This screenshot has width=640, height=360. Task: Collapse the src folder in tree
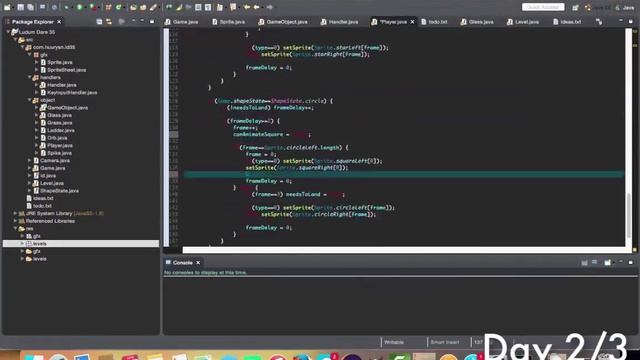16,40
